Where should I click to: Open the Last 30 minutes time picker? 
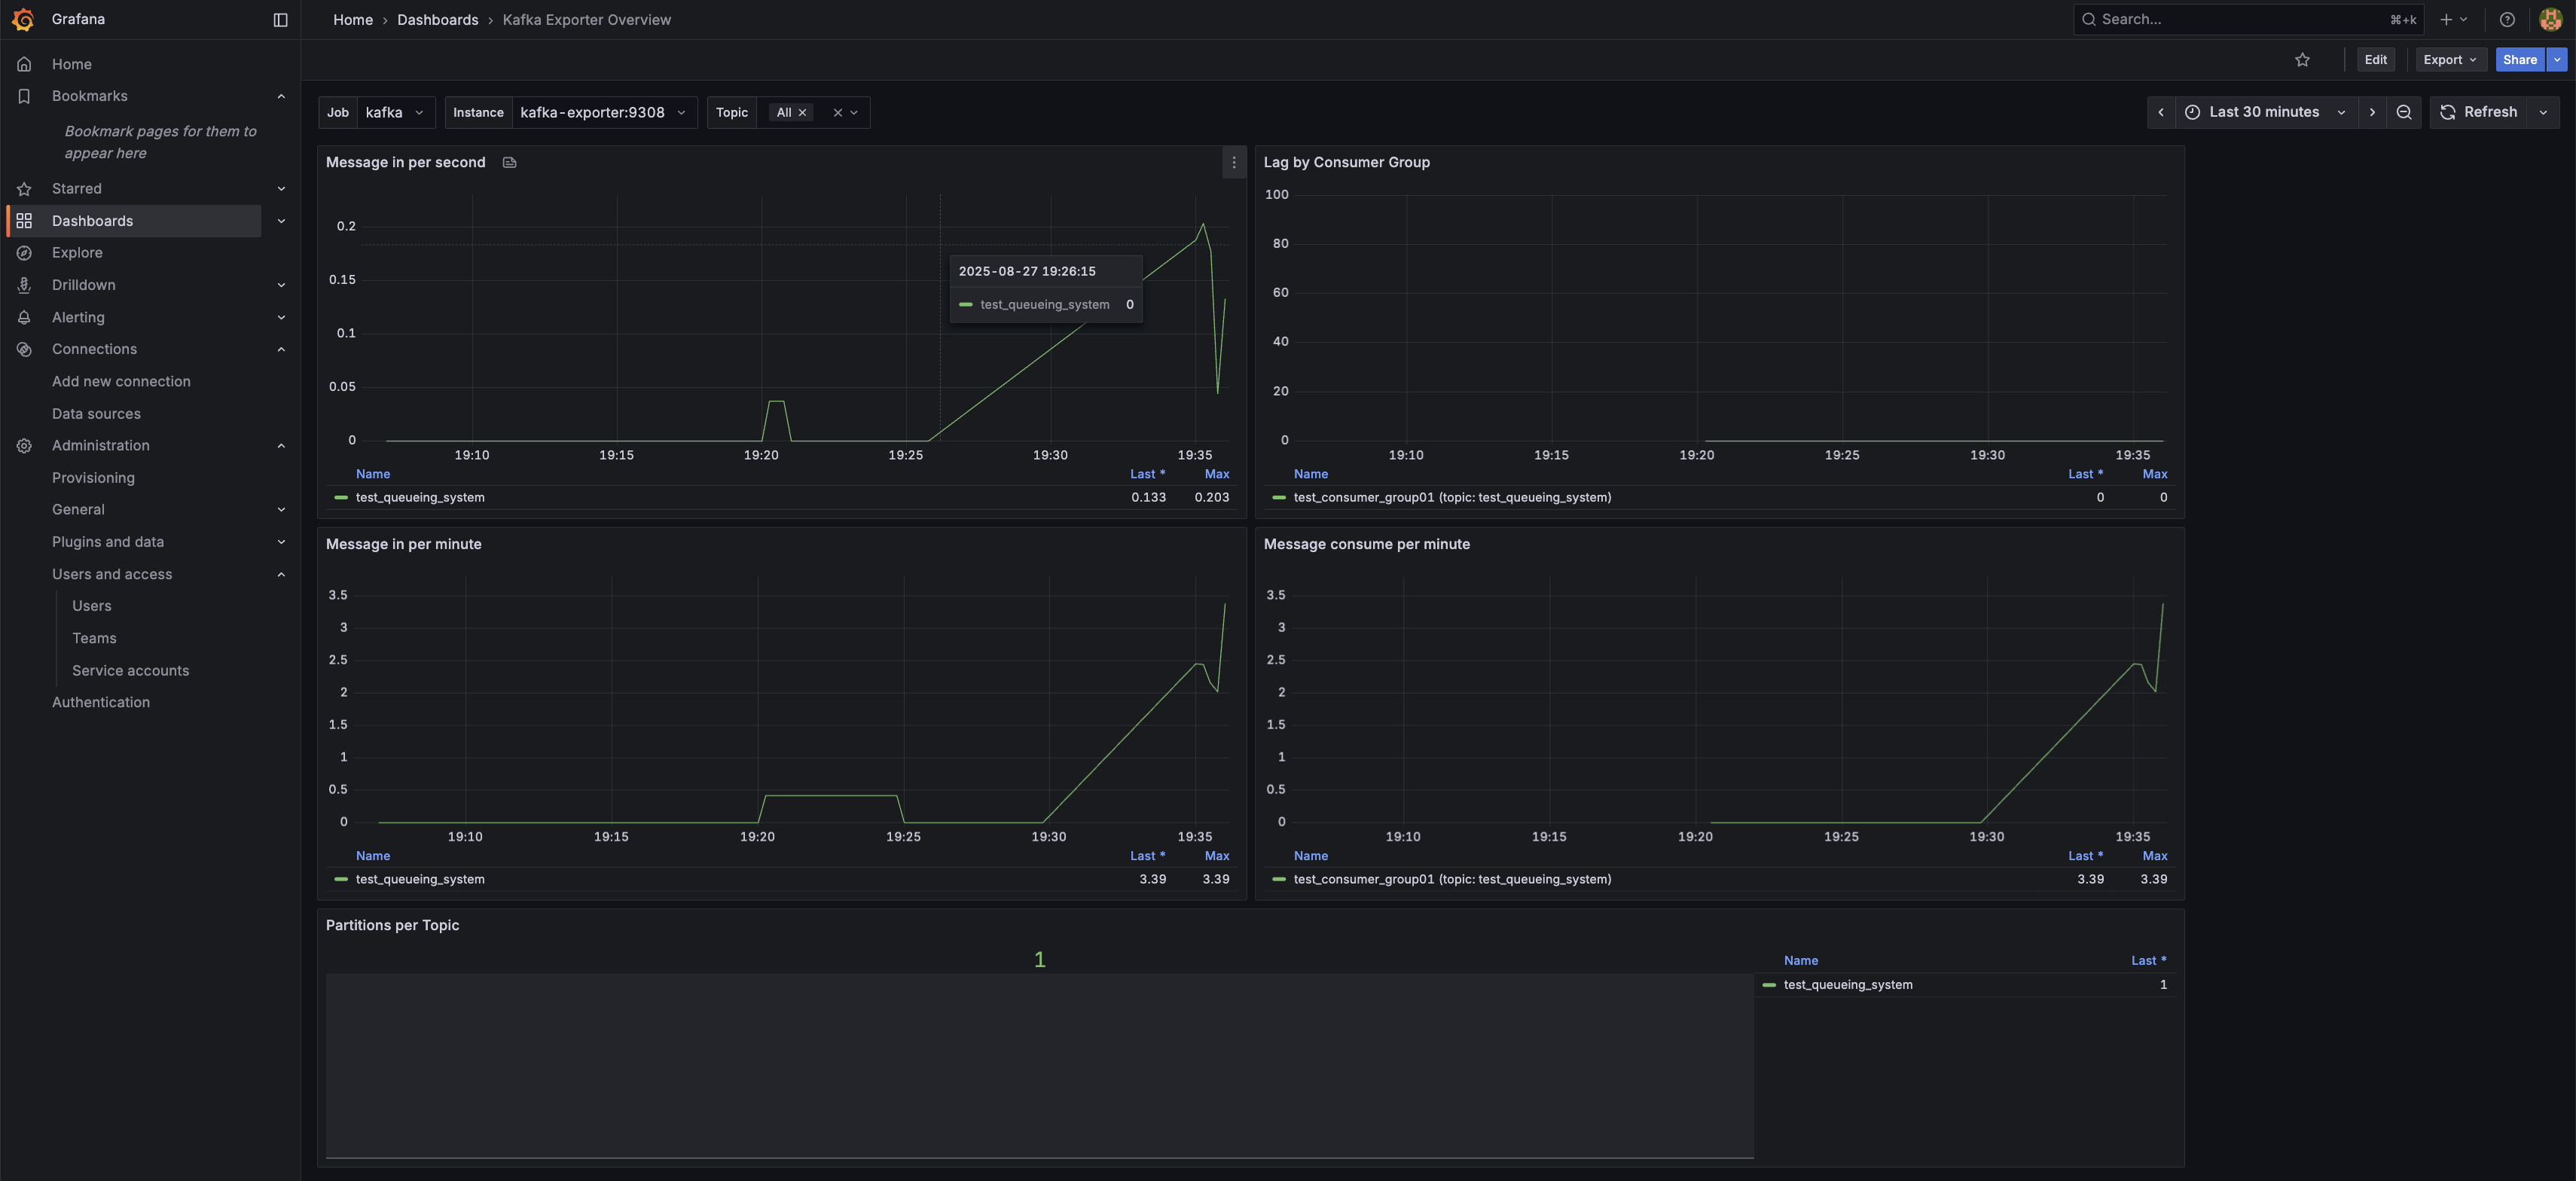pyautogui.click(x=2264, y=112)
